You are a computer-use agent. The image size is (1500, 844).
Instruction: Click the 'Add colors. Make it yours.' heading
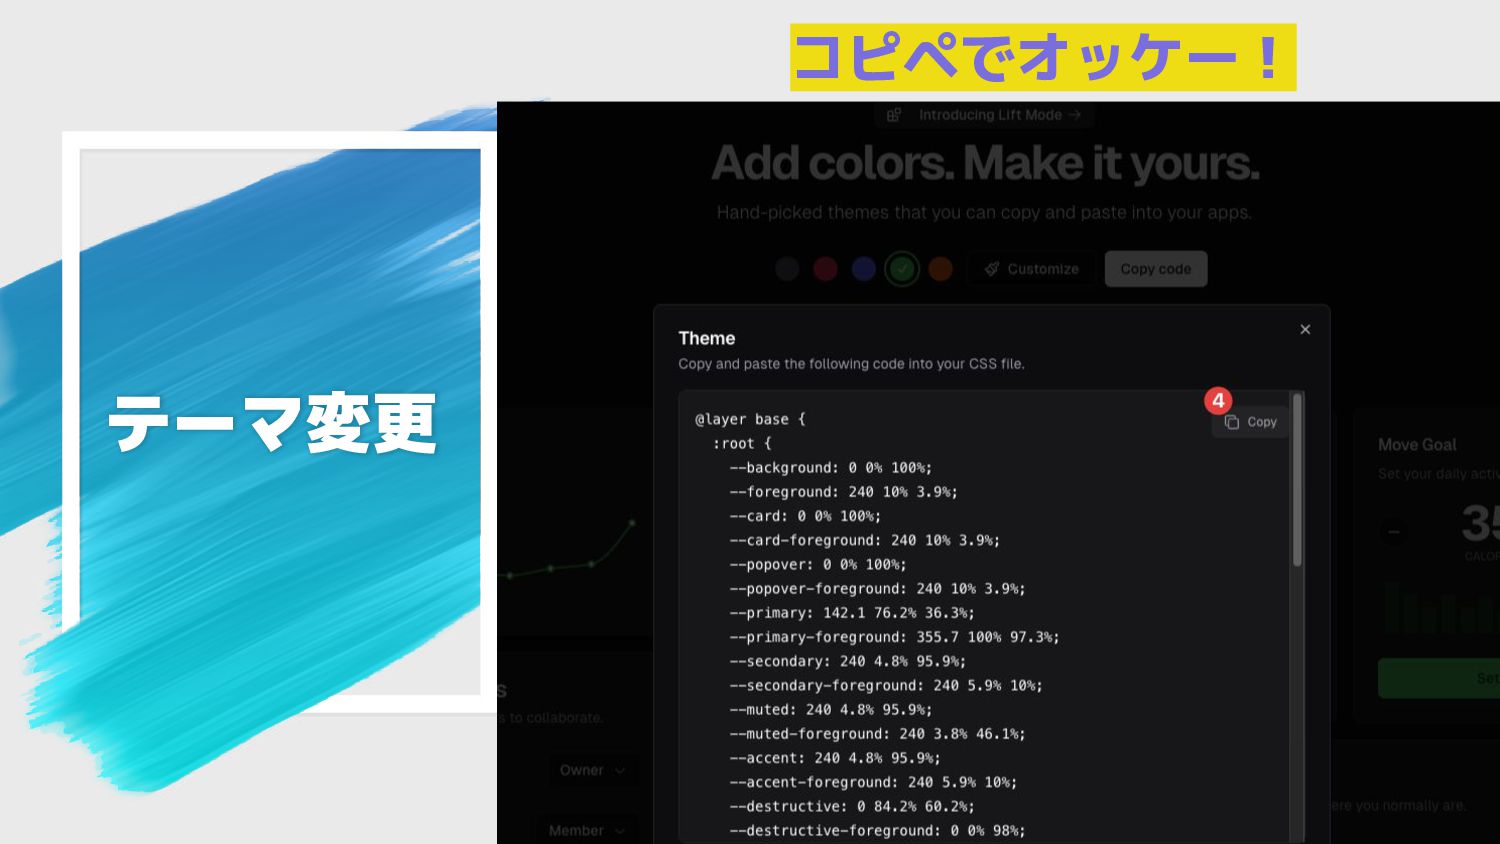tap(985, 163)
